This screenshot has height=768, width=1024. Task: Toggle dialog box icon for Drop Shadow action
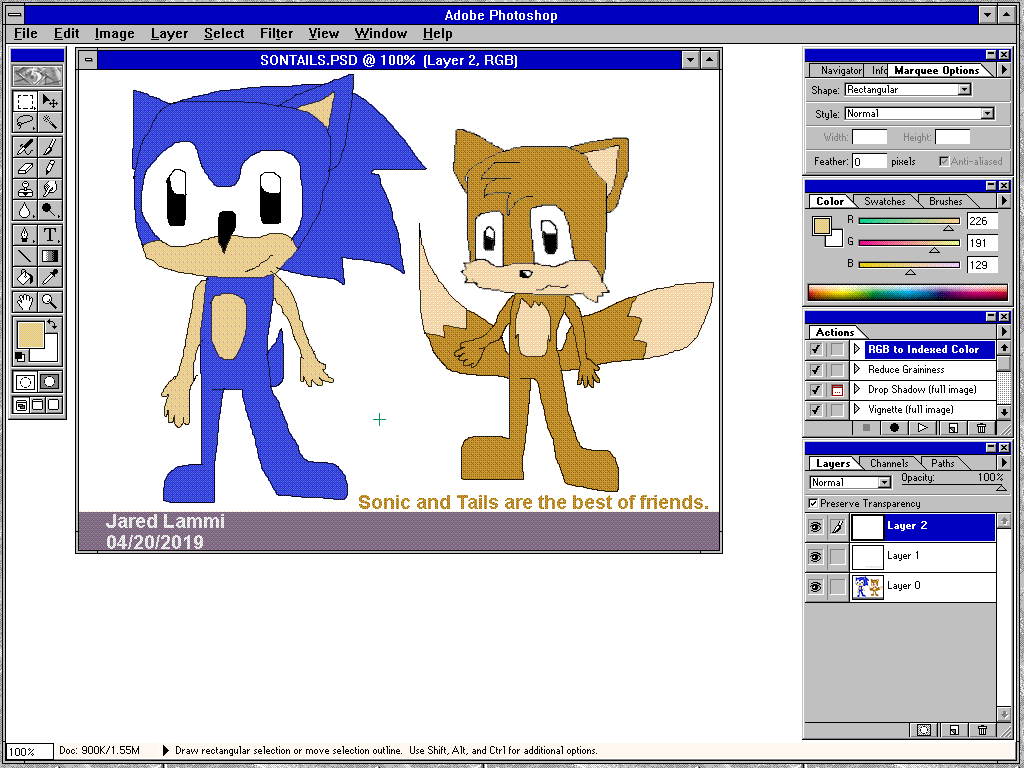[837, 390]
